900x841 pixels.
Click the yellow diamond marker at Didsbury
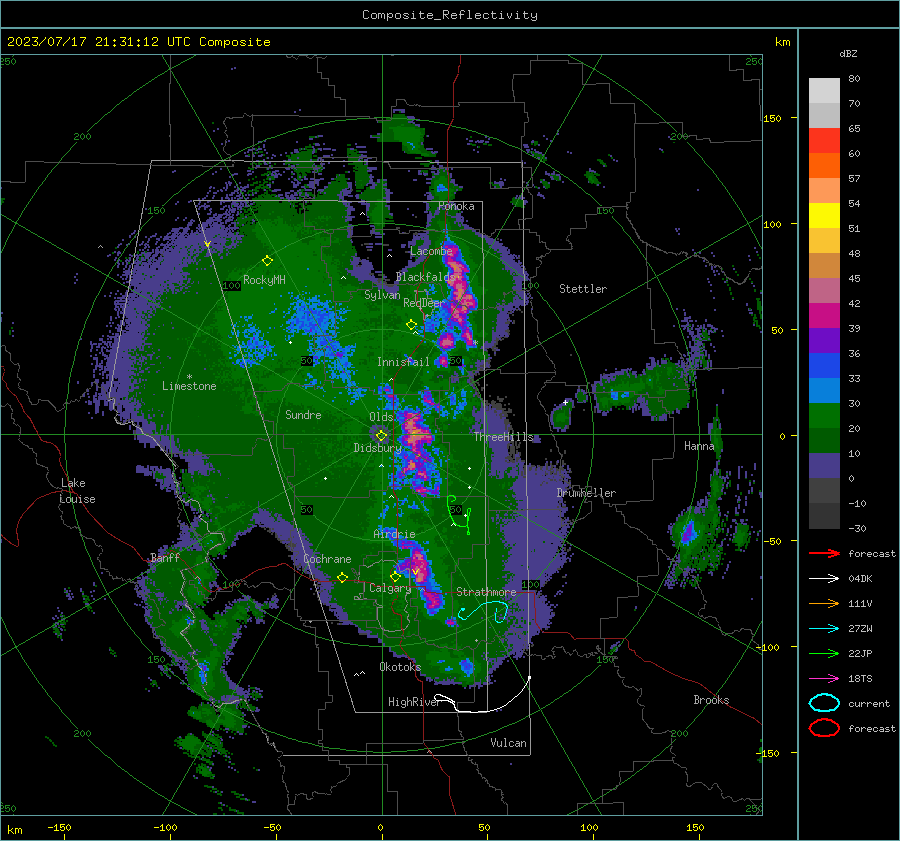tap(381, 436)
